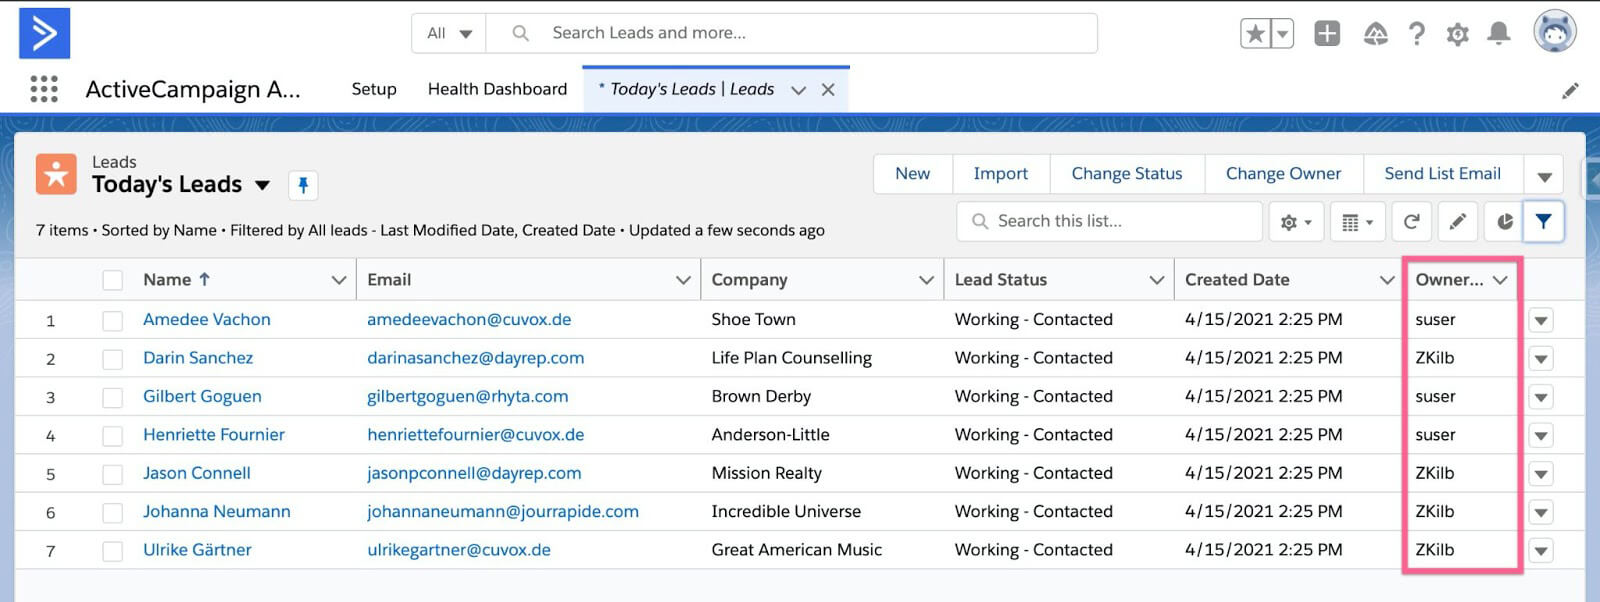The image size is (1600, 602).
Task: Check the box for Darin Sanchez
Action: tap(113, 359)
